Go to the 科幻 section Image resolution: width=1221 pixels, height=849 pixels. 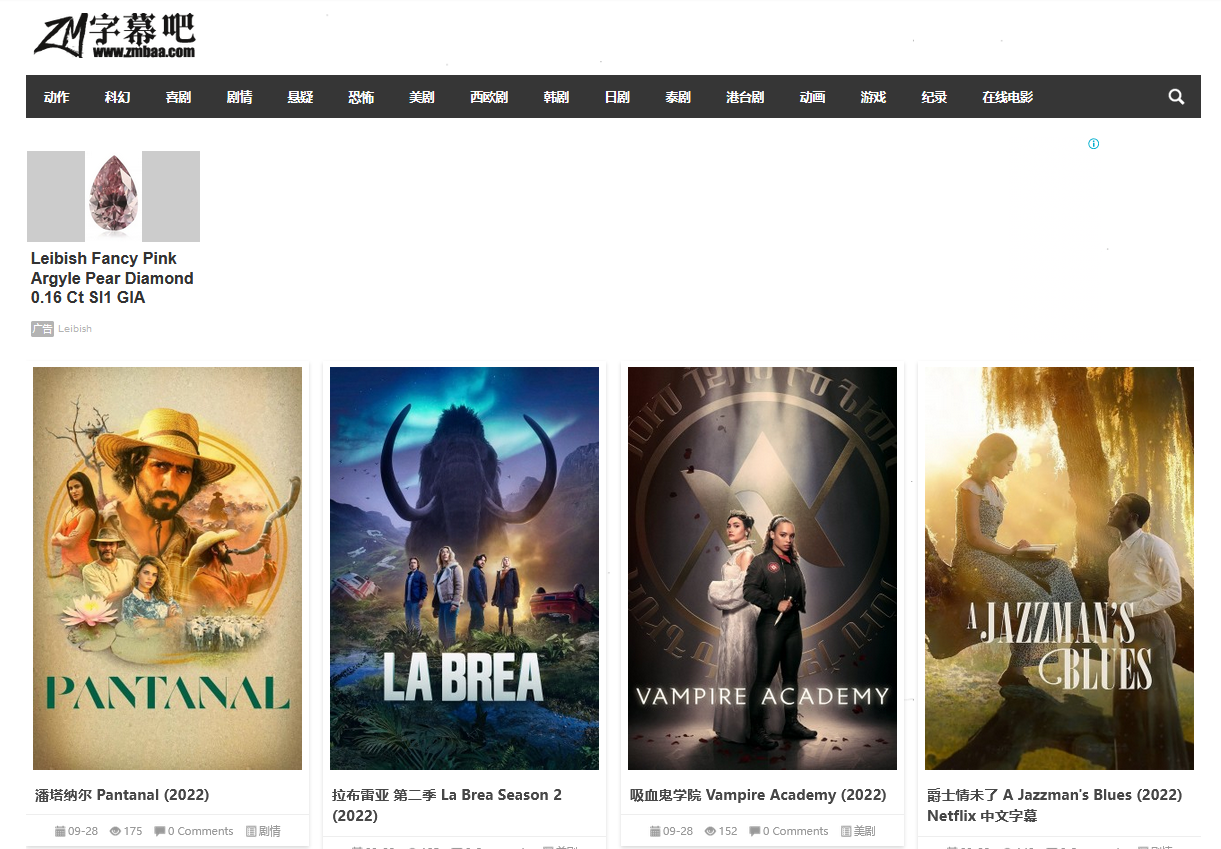117,97
